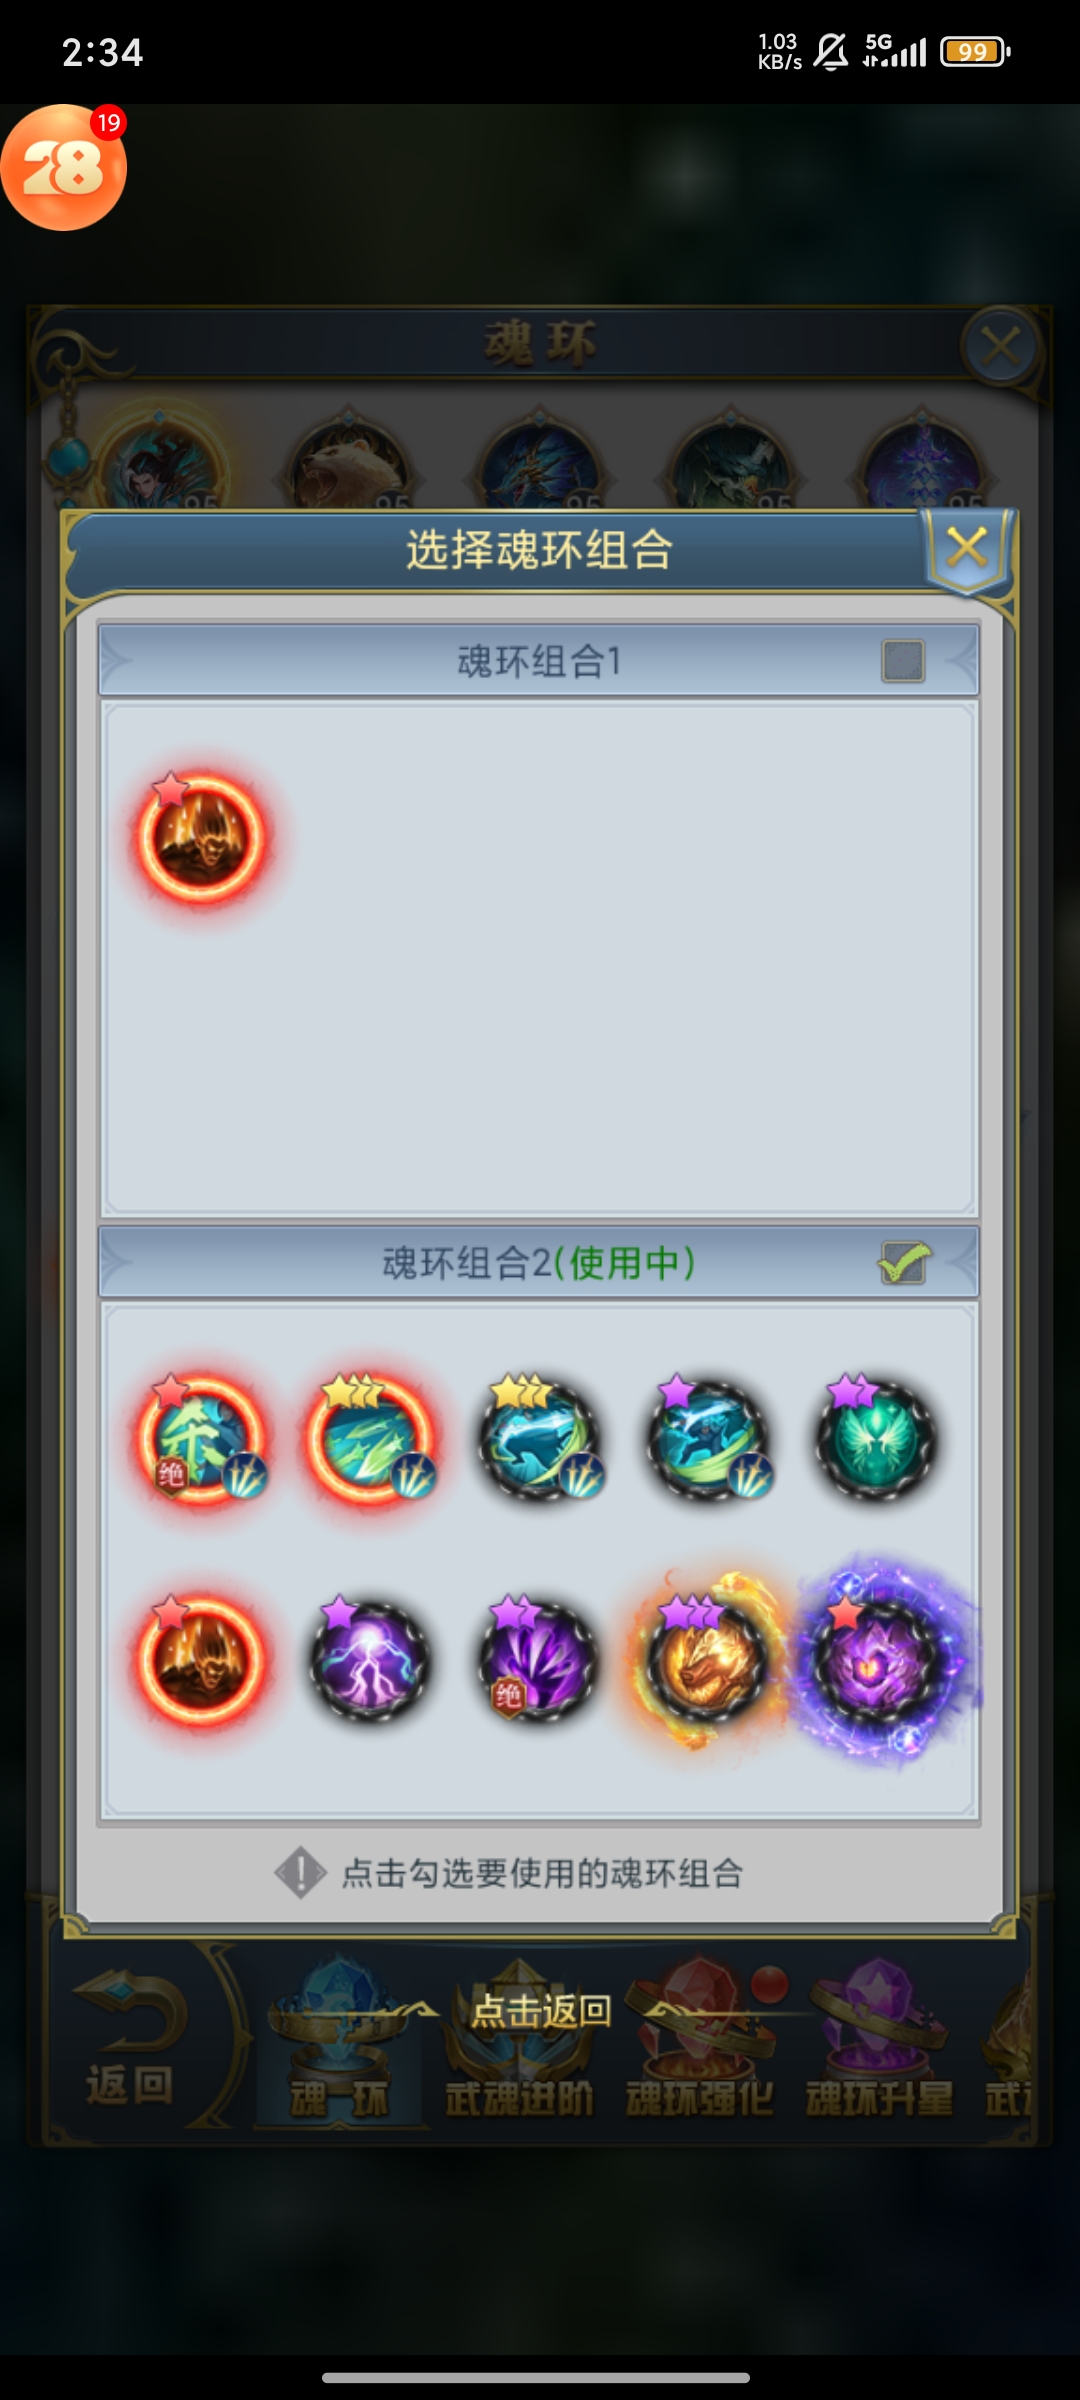Tap the fire demon ring in 魂环组合1
1080x2400 pixels.
[x=201, y=837]
